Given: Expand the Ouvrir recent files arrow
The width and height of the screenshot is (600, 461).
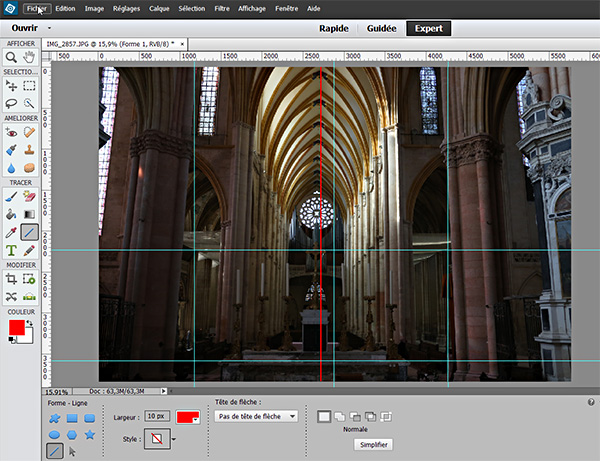Looking at the screenshot, I should [x=49, y=28].
